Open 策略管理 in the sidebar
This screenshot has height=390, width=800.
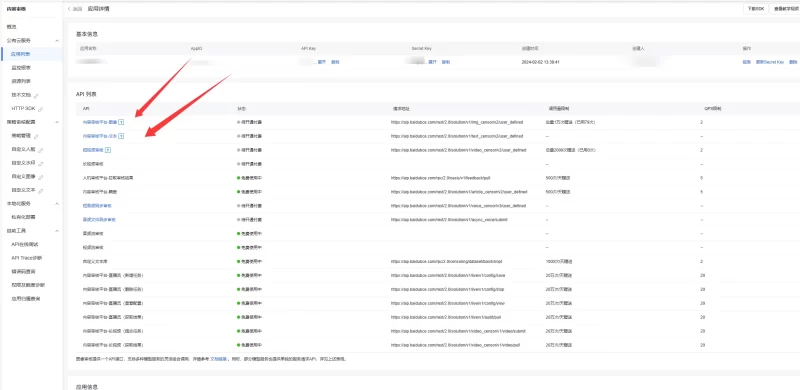click(20, 136)
